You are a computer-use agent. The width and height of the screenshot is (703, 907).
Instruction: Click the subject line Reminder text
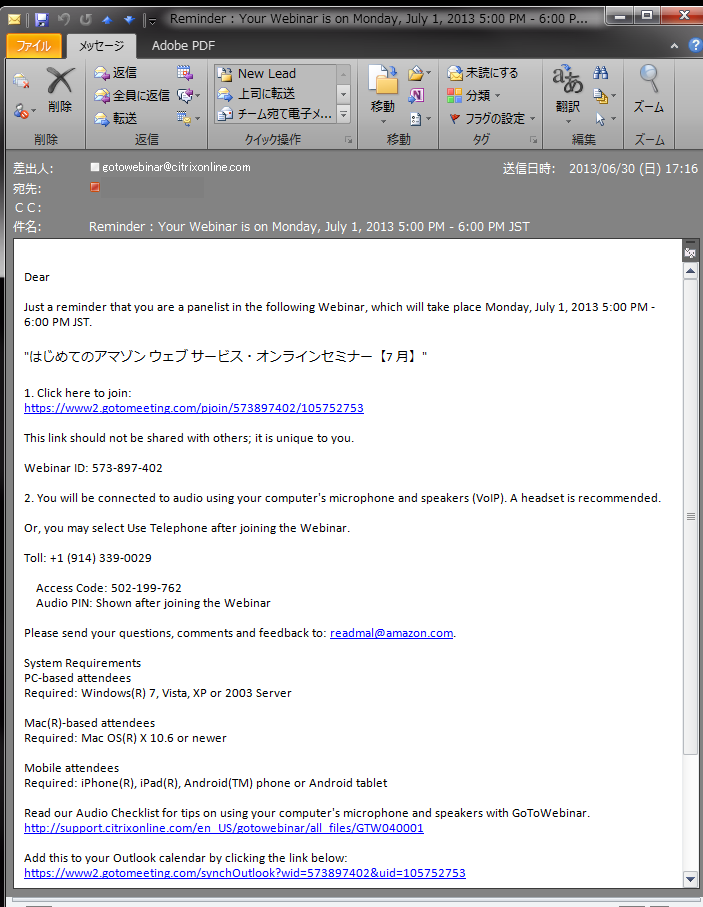click(309, 227)
